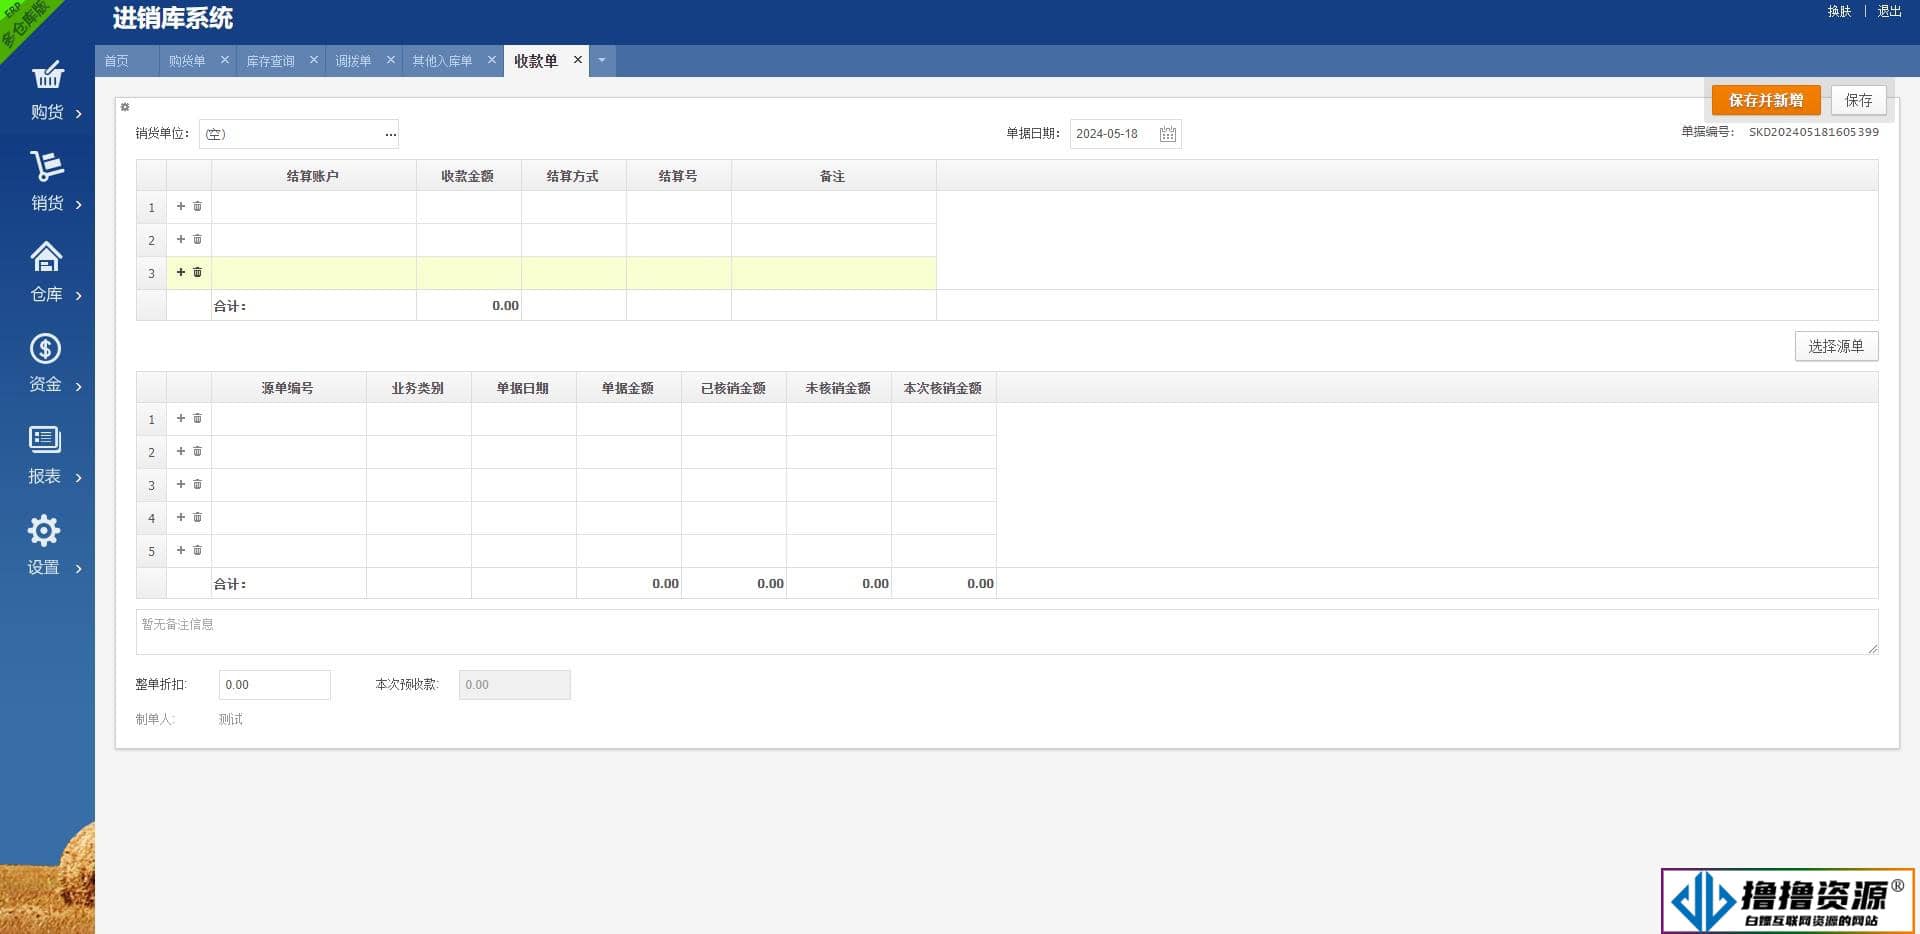Delete source document row 1
Viewport: 1920px width, 934px height.
(x=197, y=418)
